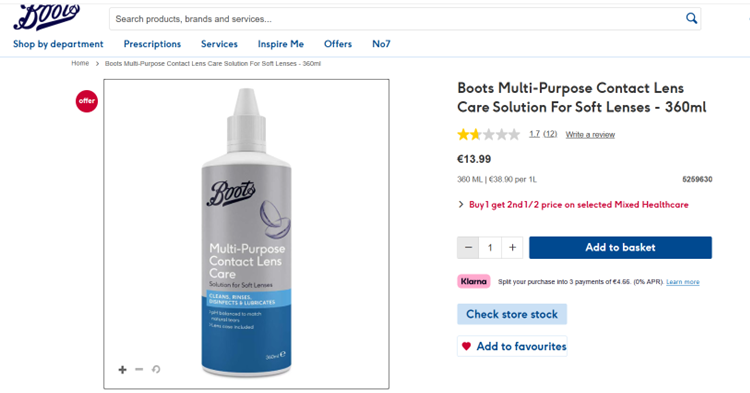Click the Klarna logo badge

[x=474, y=282]
